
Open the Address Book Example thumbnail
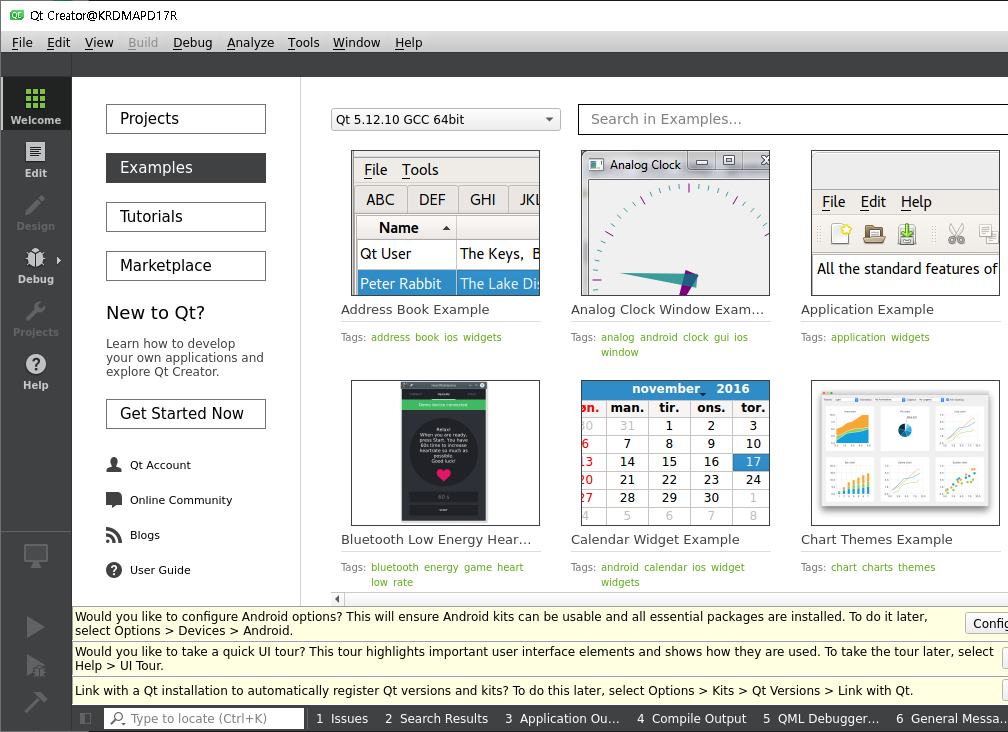445,223
